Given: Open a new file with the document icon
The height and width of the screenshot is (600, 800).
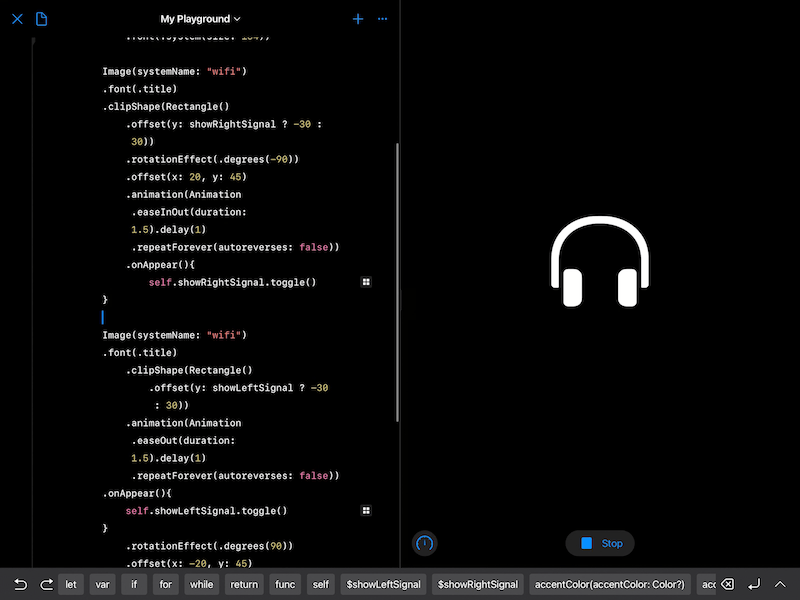Looking at the screenshot, I should point(41,18).
